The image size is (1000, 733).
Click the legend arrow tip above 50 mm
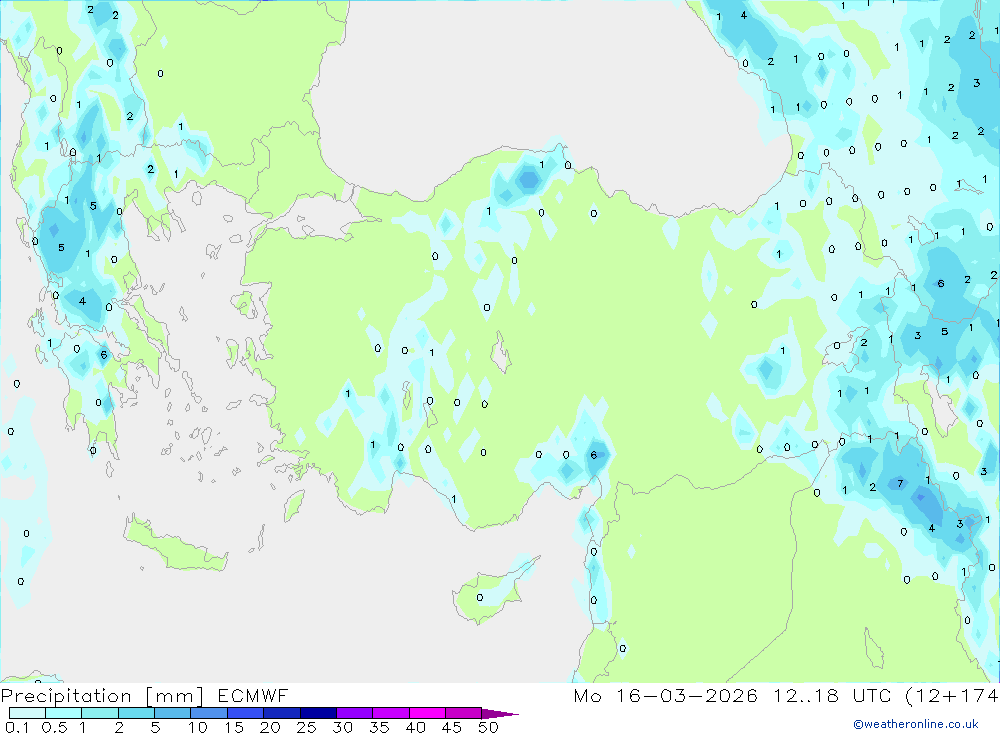(500, 714)
